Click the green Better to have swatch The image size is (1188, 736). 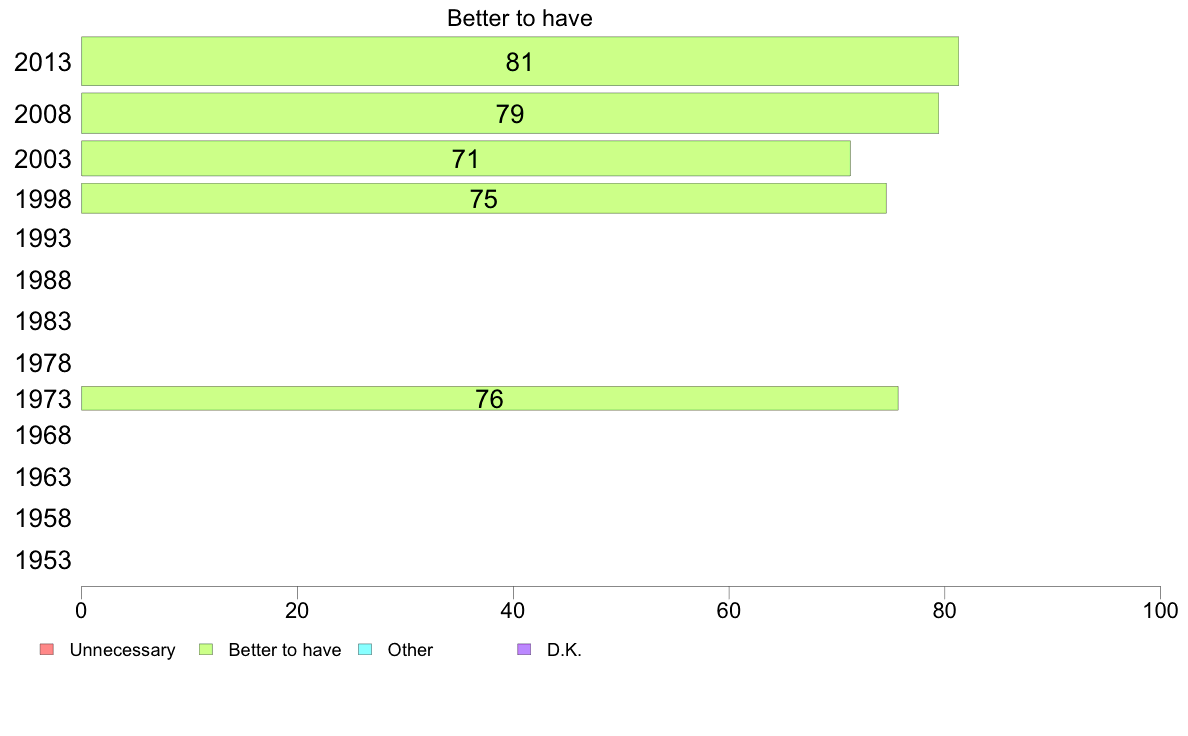pyautogui.click(x=206, y=650)
